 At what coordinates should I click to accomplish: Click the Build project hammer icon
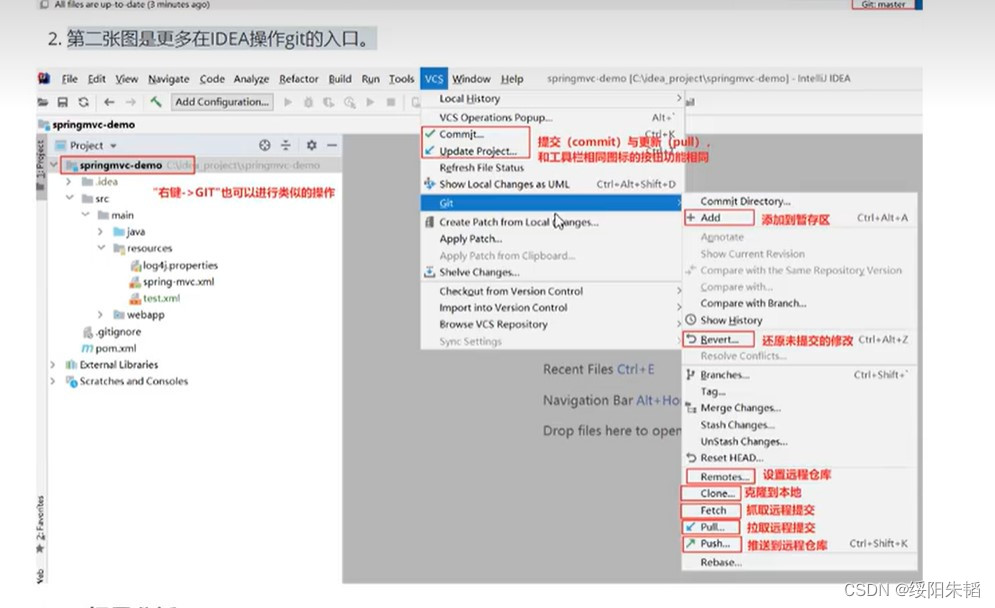(x=155, y=102)
